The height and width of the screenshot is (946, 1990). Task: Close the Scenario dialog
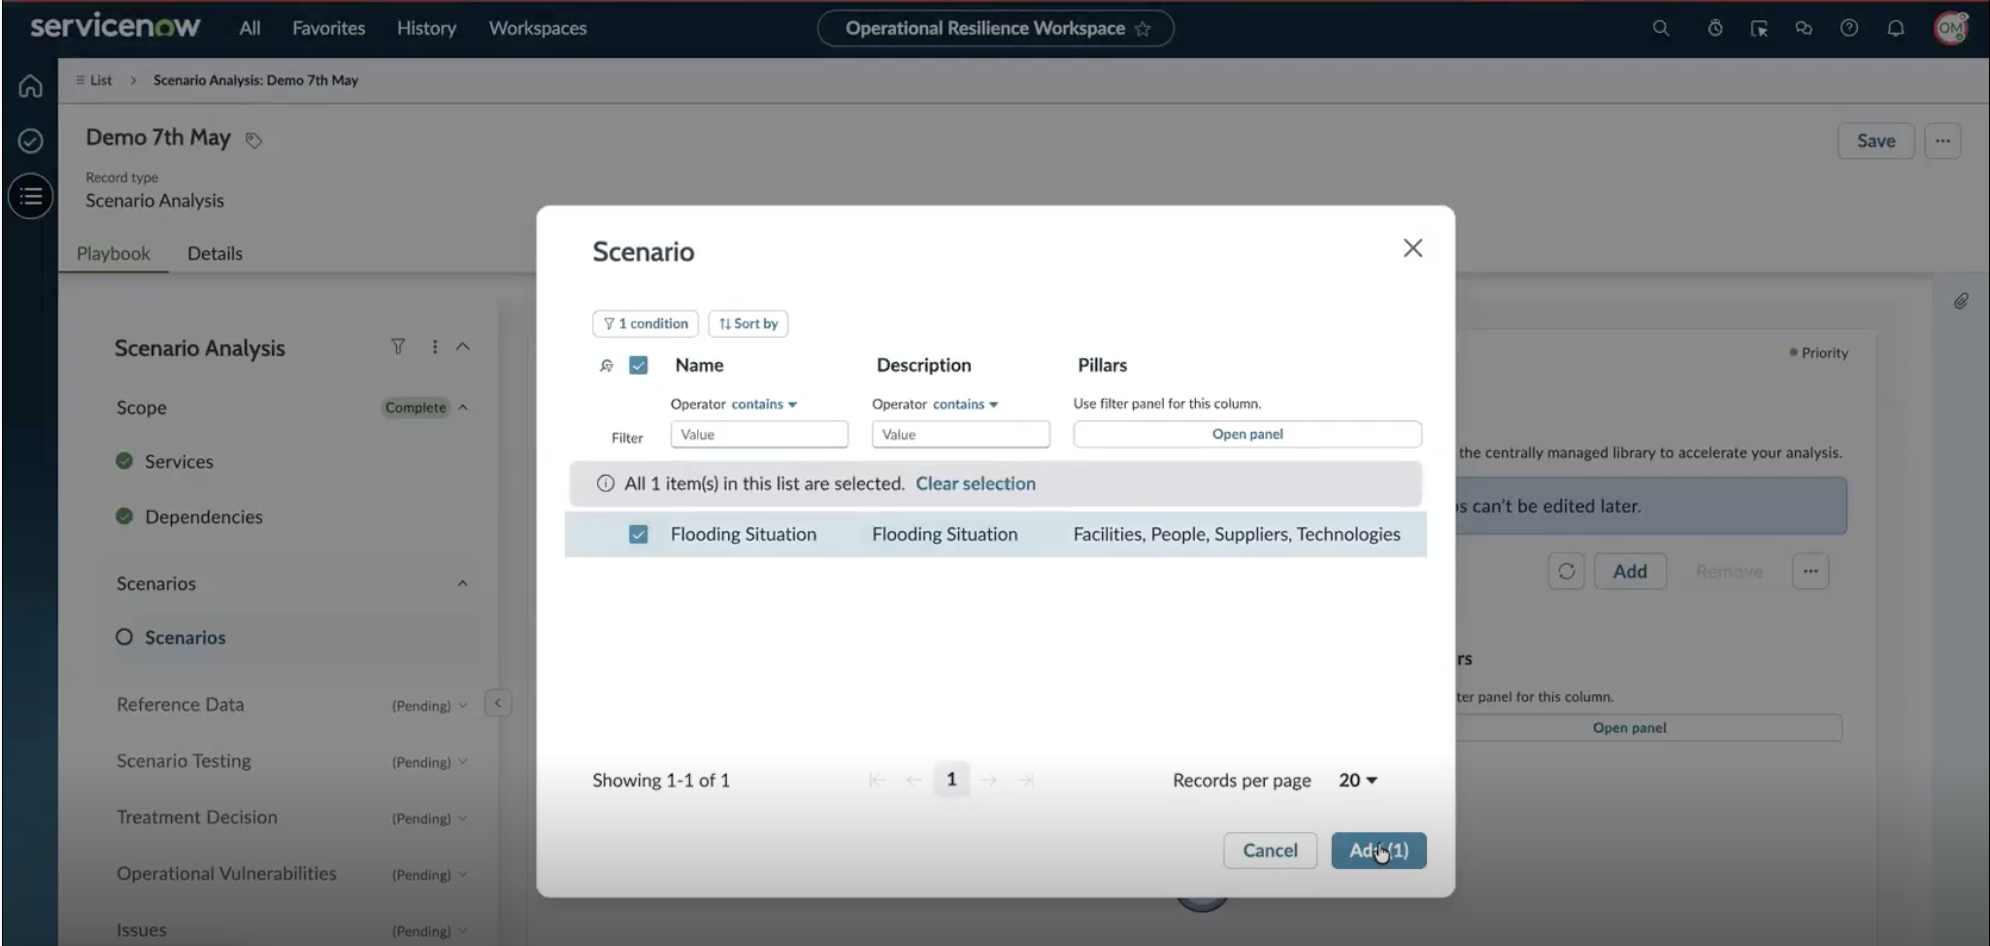pyautogui.click(x=1412, y=248)
